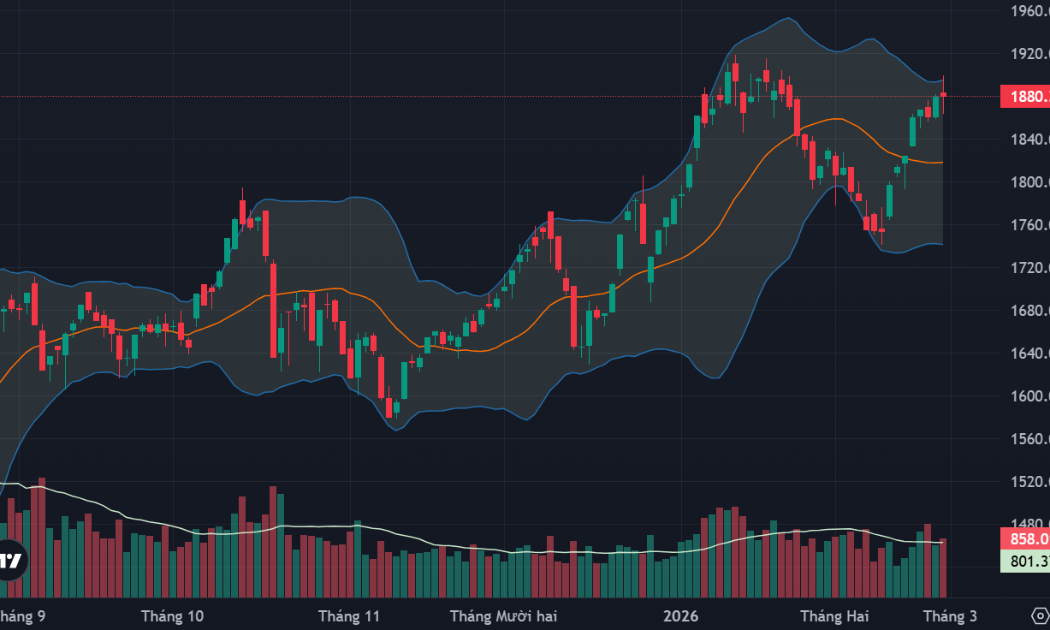Click the 1840 price axis value

pos(1028,140)
